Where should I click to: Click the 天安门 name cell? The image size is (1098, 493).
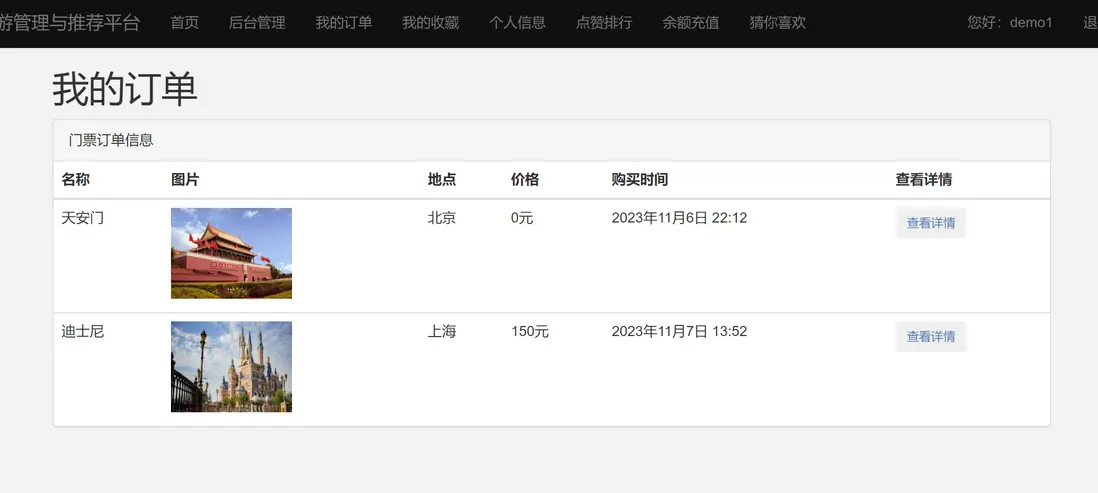(82, 218)
